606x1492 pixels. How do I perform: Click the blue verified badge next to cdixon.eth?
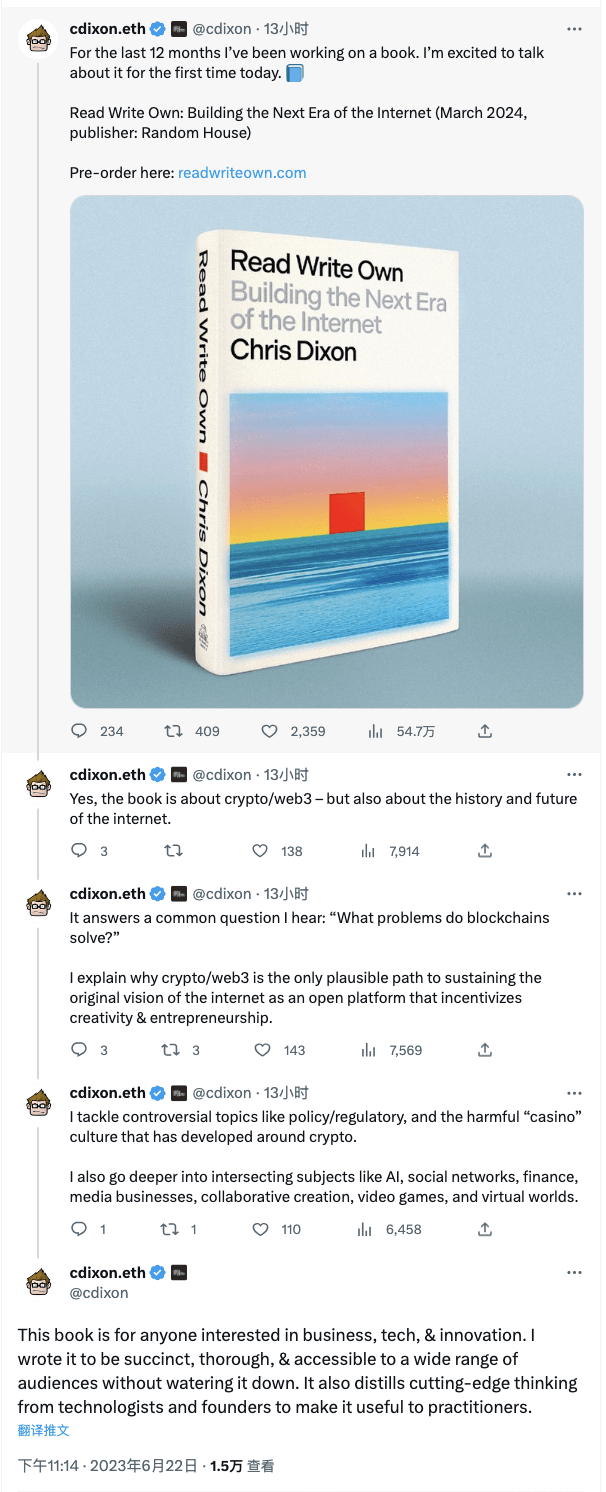coord(156,30)
